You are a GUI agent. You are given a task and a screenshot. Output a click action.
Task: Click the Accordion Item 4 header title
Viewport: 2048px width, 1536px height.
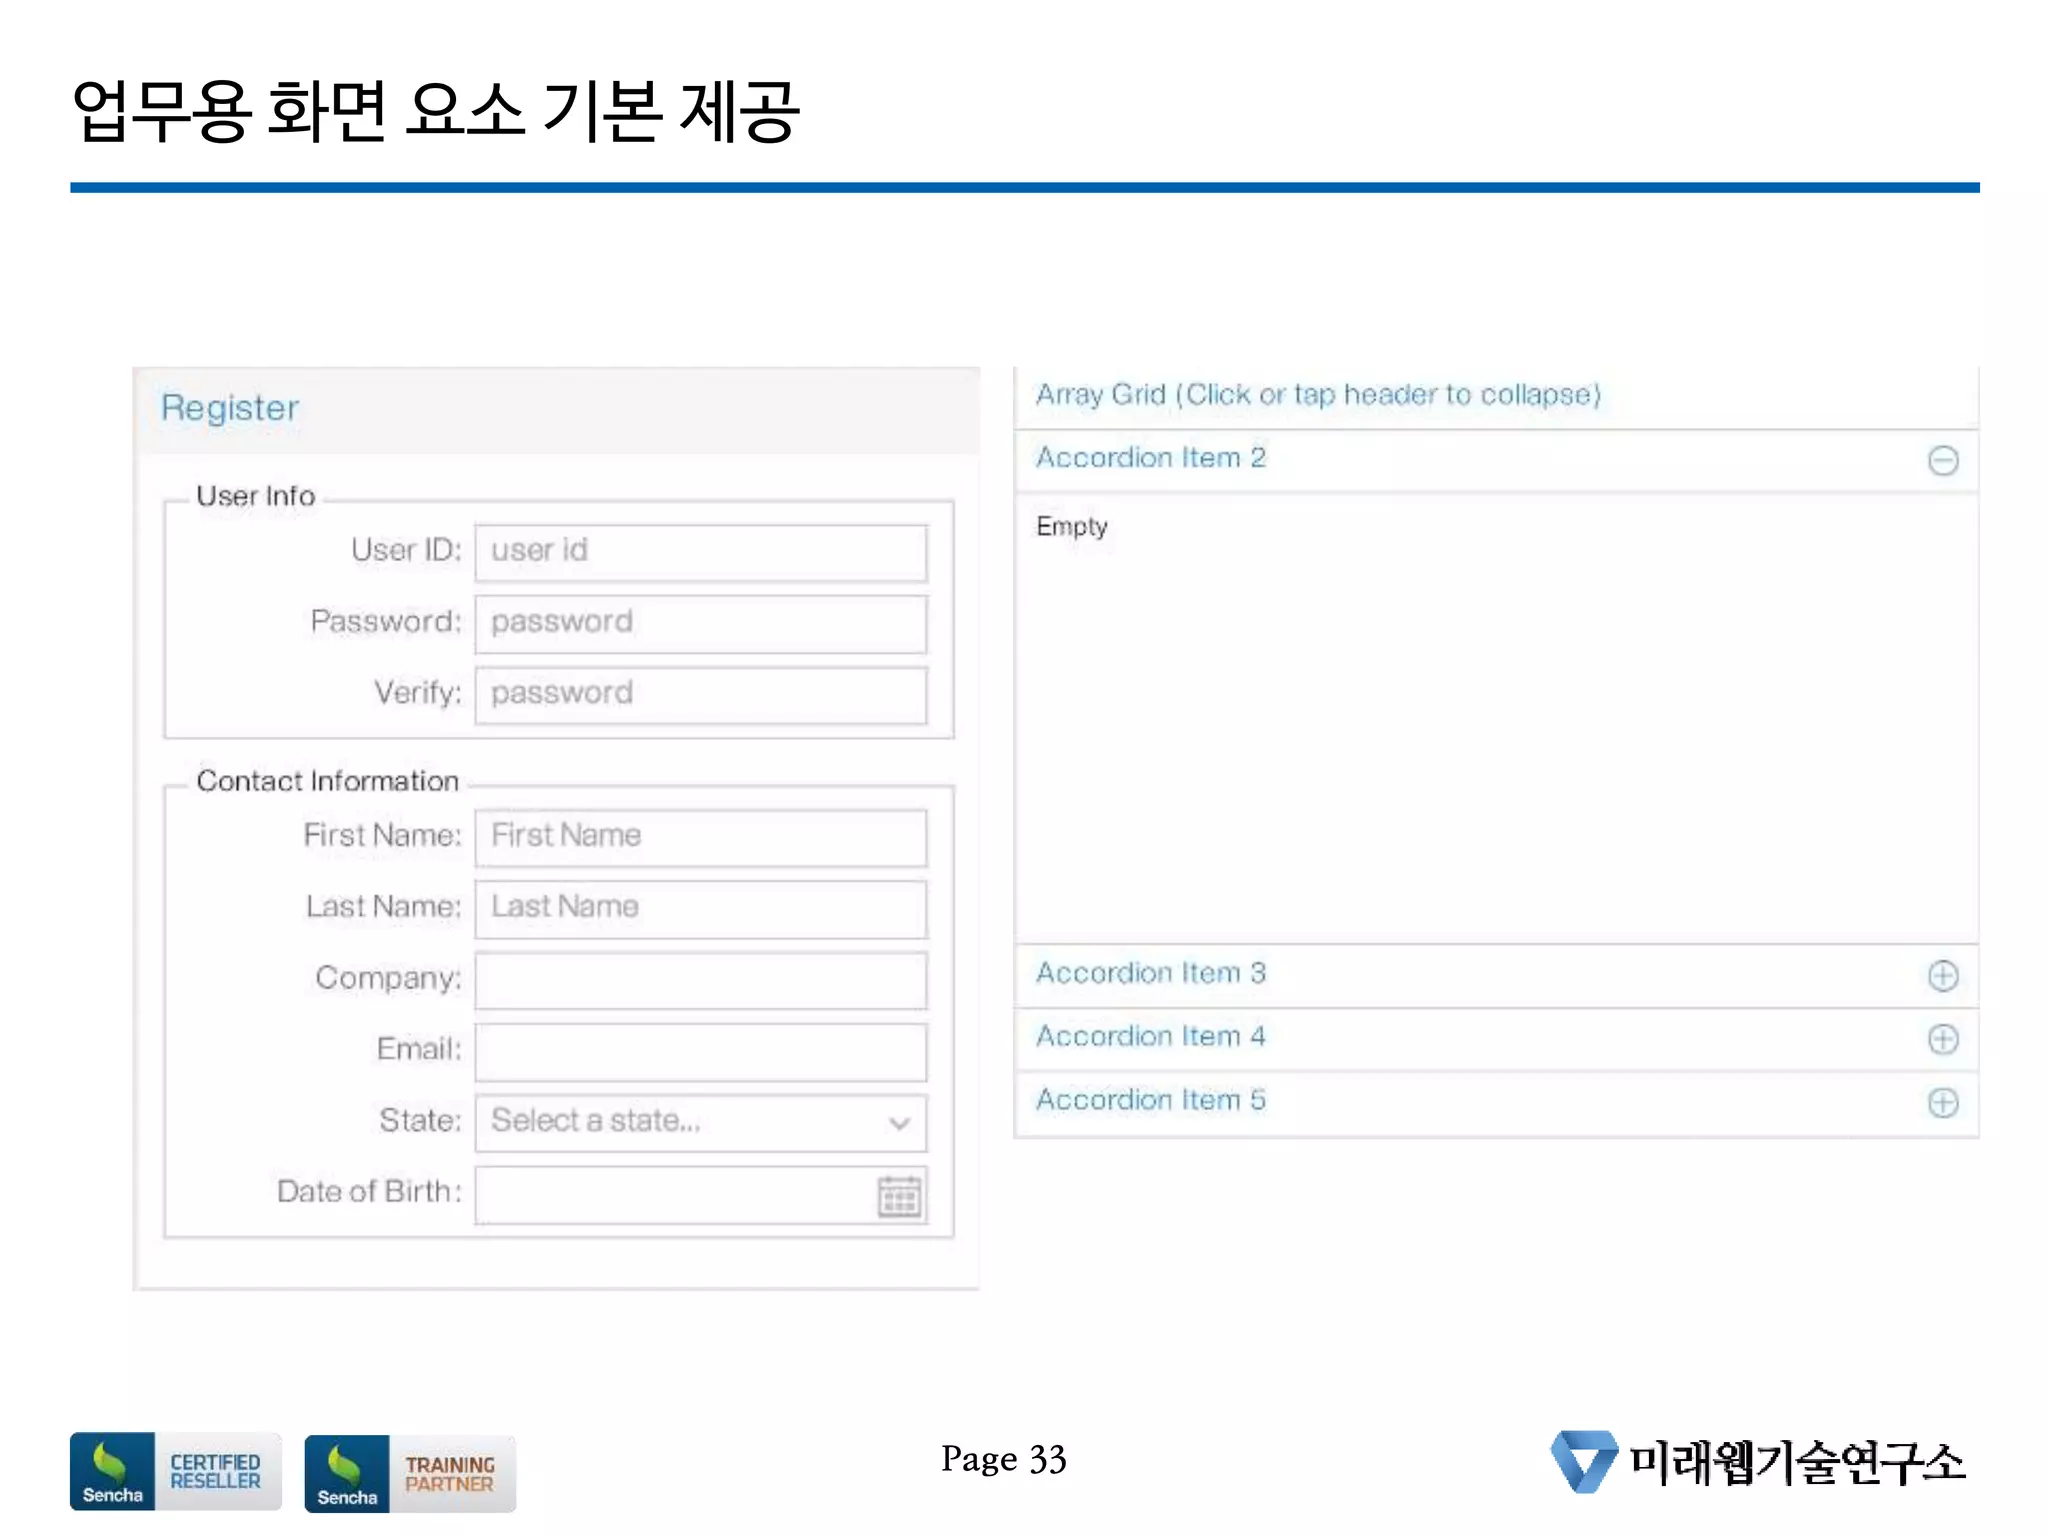point(1150,1037)
